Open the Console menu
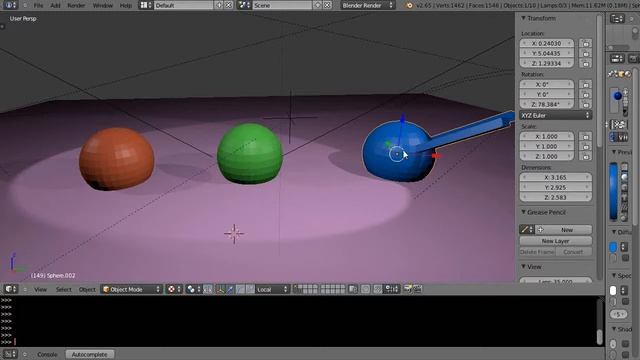640x360 pixels. (47, 354)
